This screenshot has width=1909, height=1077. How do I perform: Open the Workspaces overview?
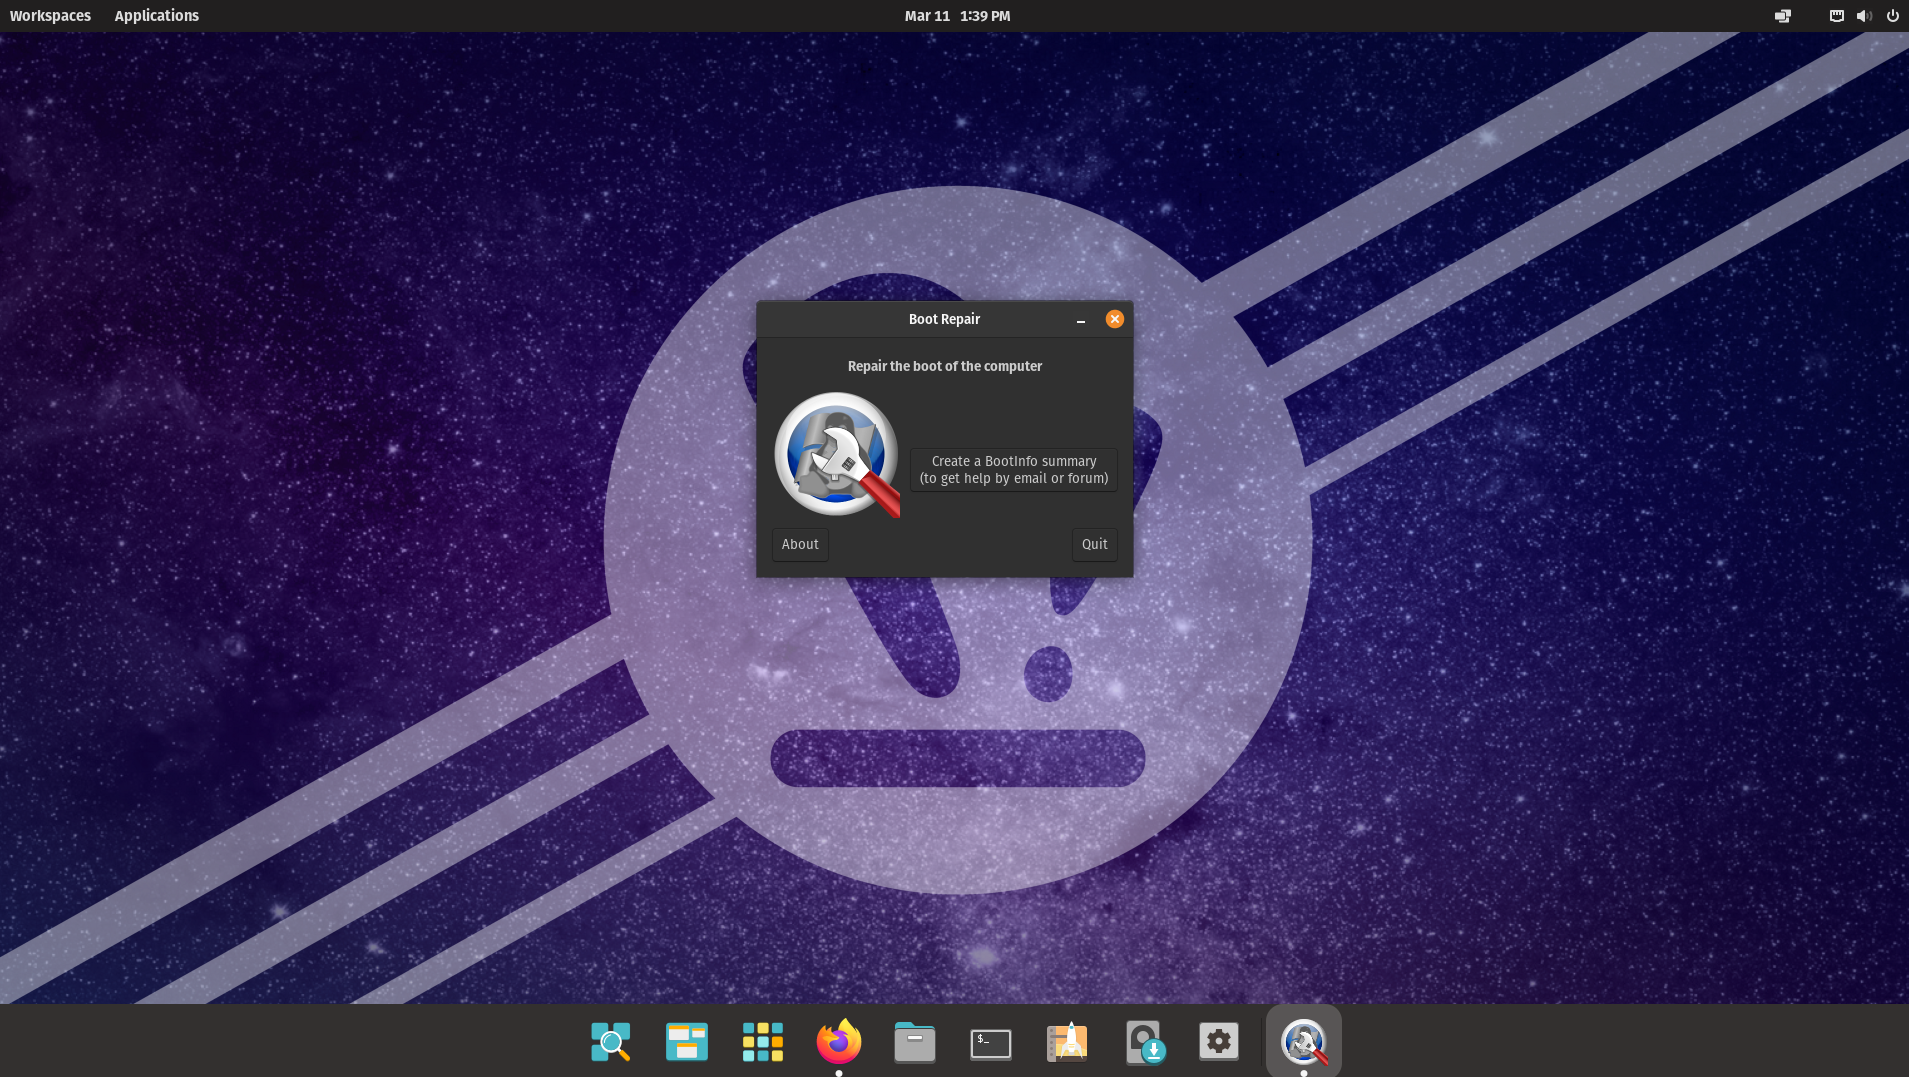[x=50, y=16]
